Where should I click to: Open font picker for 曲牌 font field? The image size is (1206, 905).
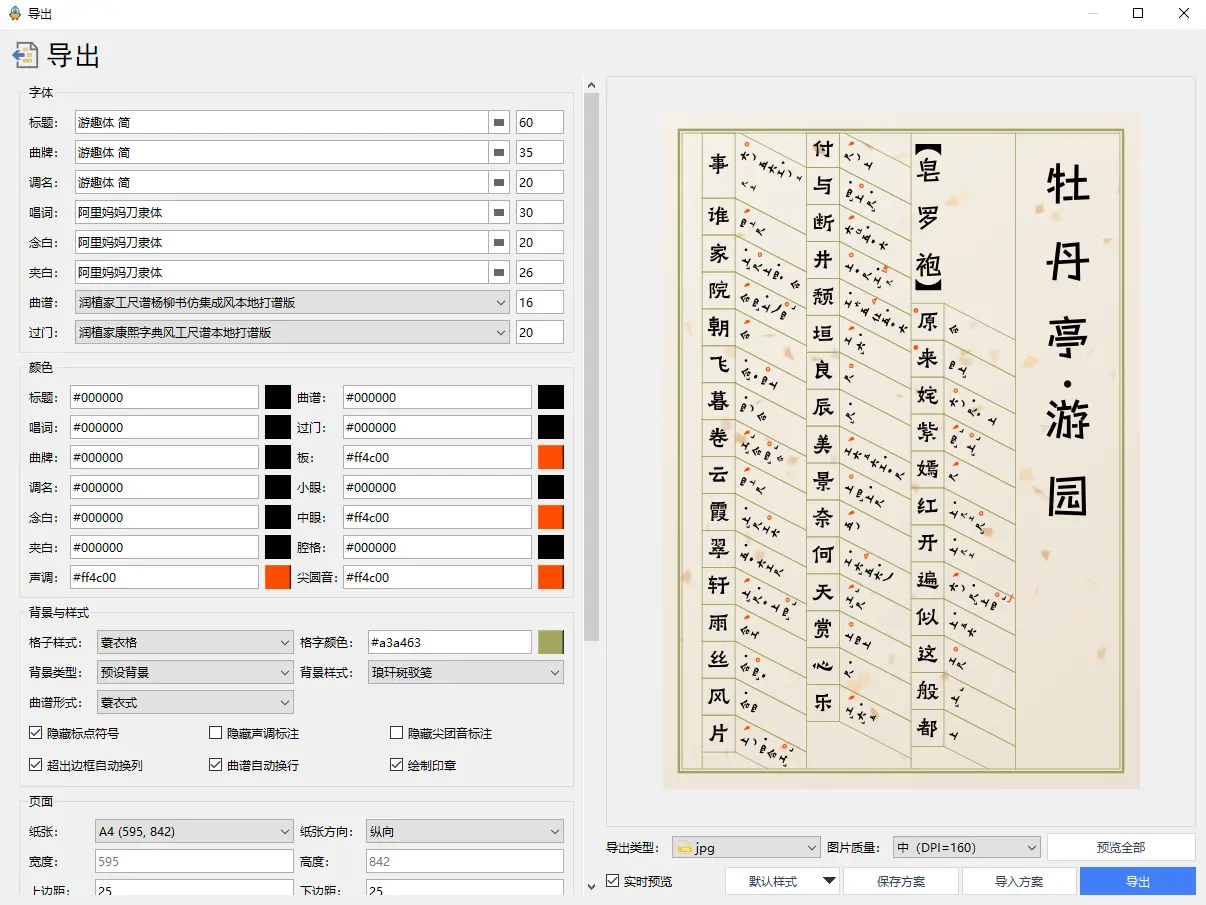click(498, 153)
